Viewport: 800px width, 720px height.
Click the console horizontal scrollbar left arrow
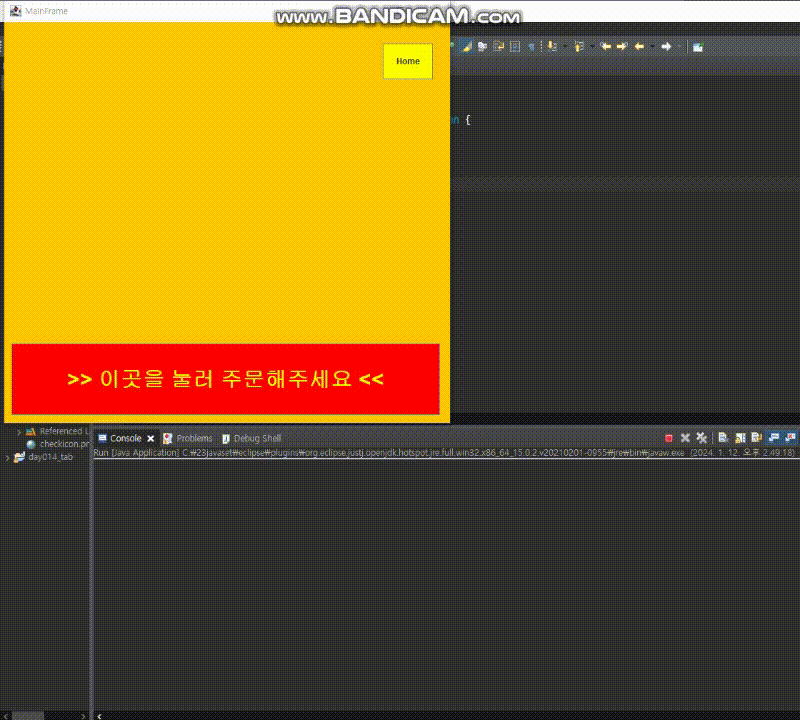tap(99, 716)
